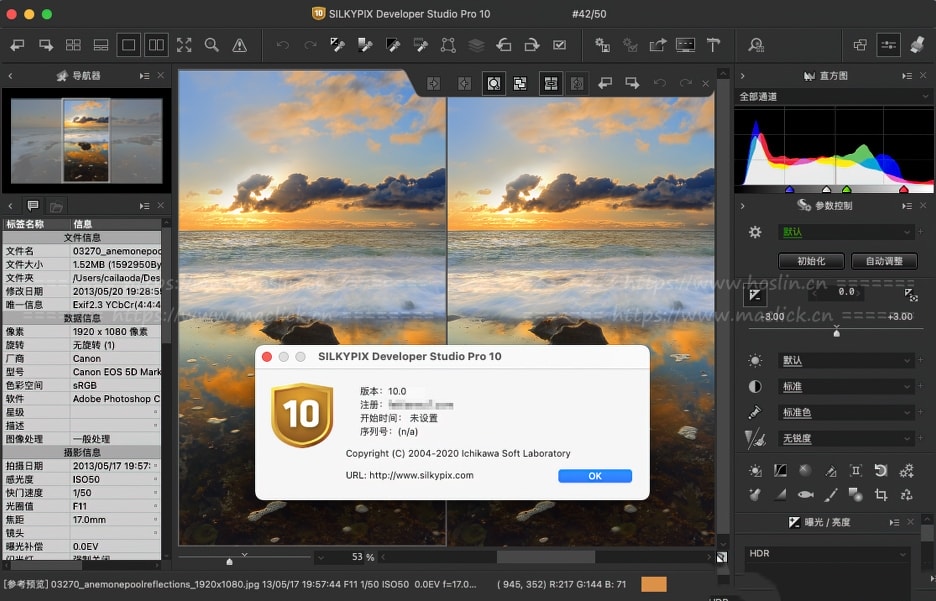Click the 初始化 button
This screenshot has height=601, width=936.
tap(811, 261)
